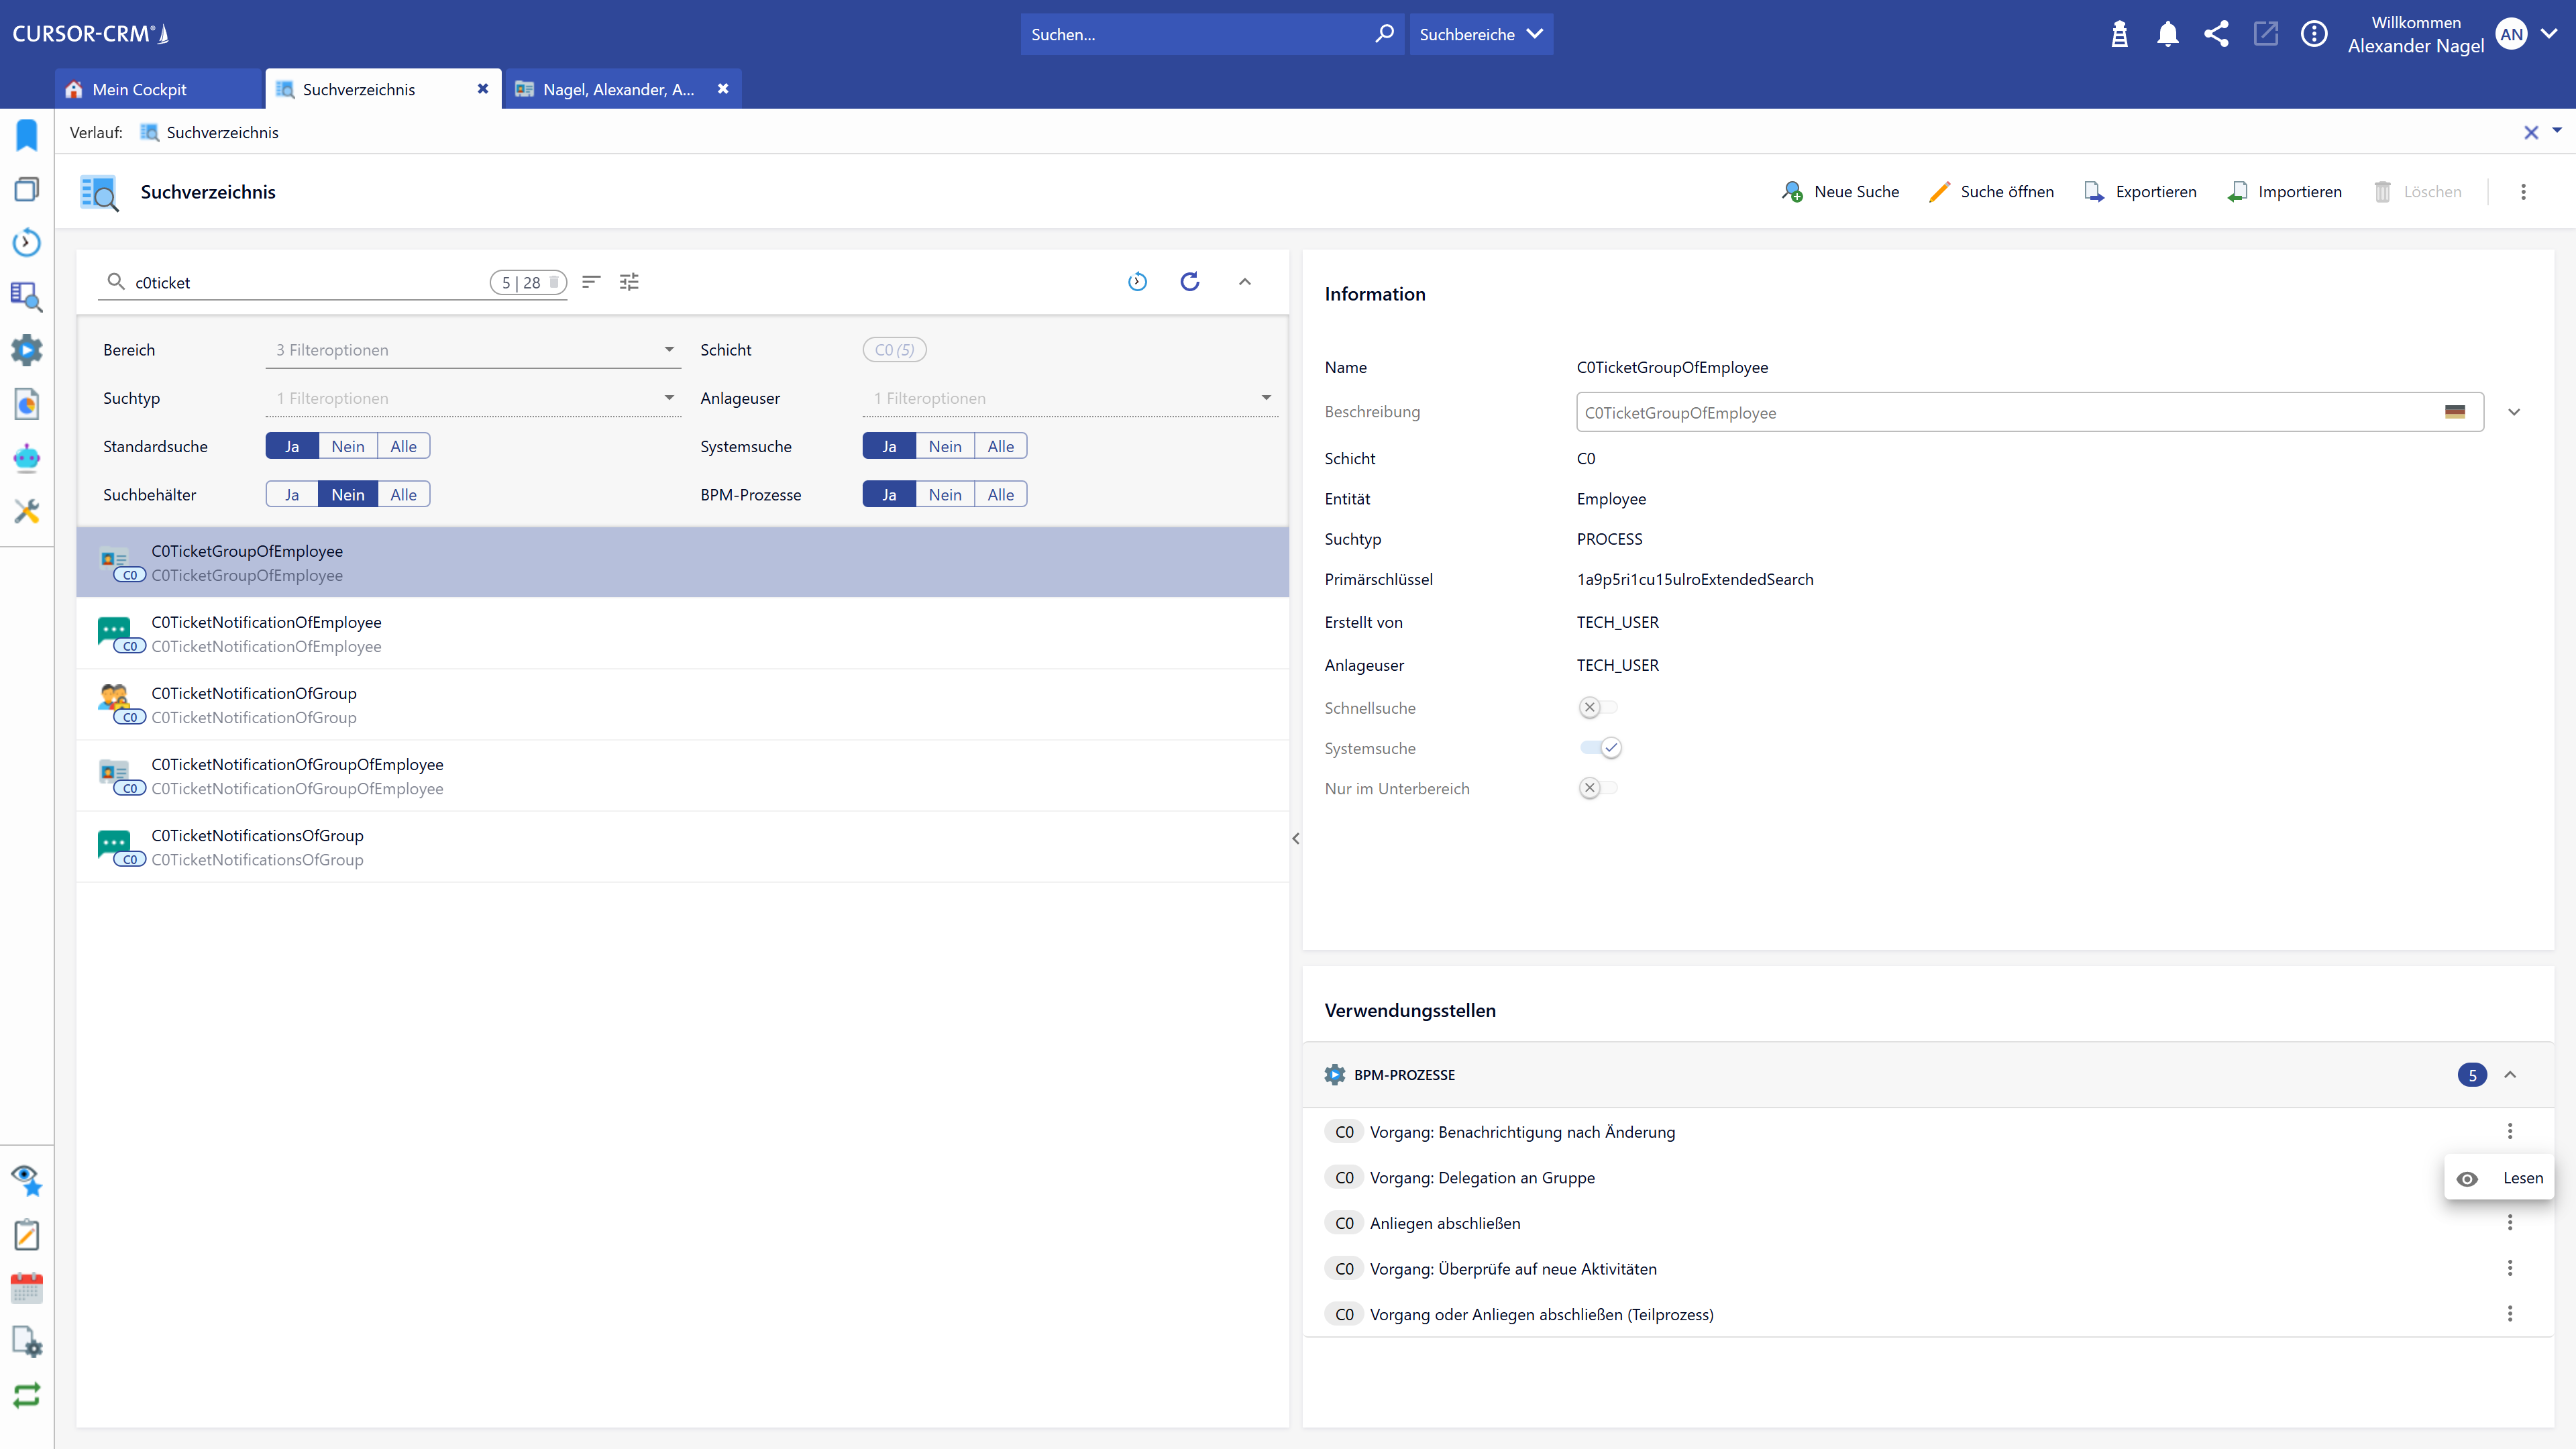
Task: Open the Suchbereiche dropdown
Action: (x=1481, y=34)
